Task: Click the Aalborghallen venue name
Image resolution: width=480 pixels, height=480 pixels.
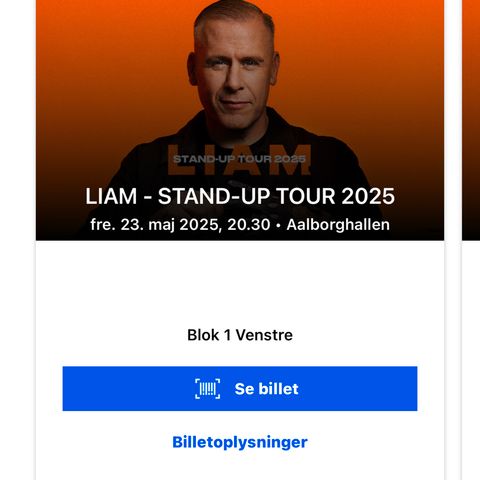Action: click(x=338, y=225)
